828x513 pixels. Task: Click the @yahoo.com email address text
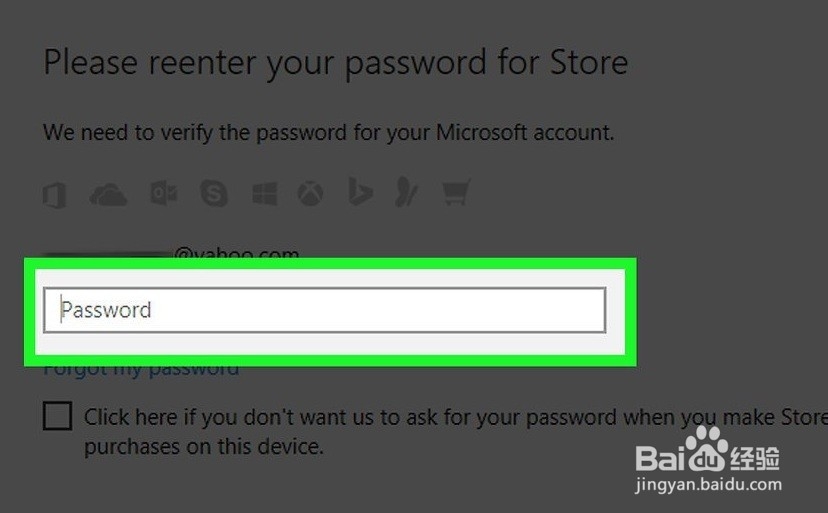[x=237, y=252]
